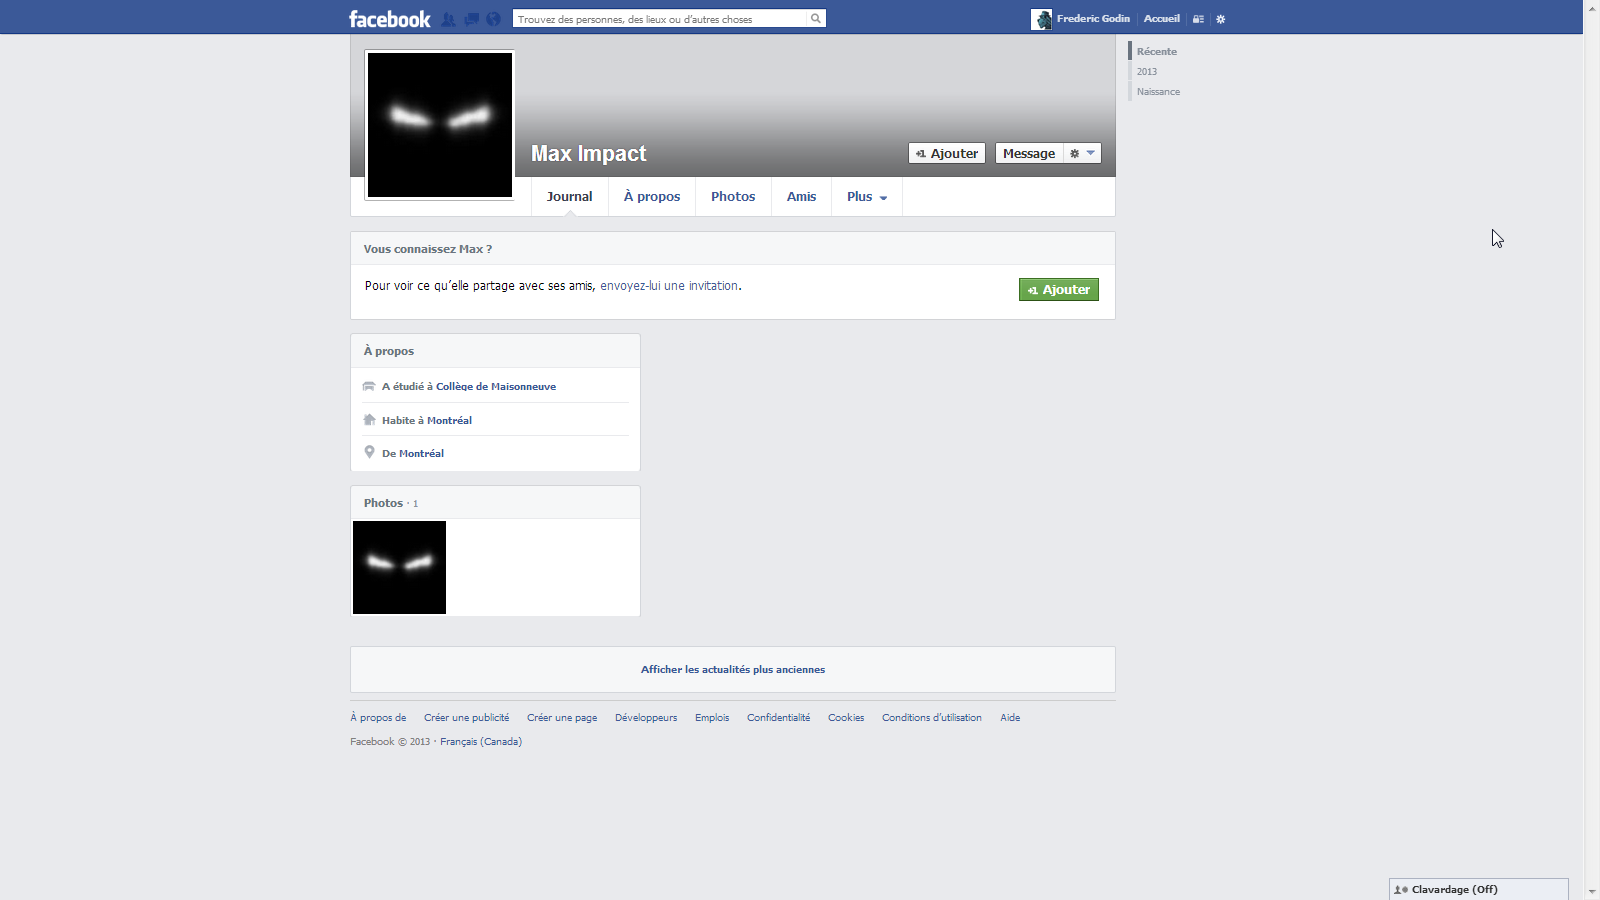Open the photo thumbnail in Photos box

399,567
